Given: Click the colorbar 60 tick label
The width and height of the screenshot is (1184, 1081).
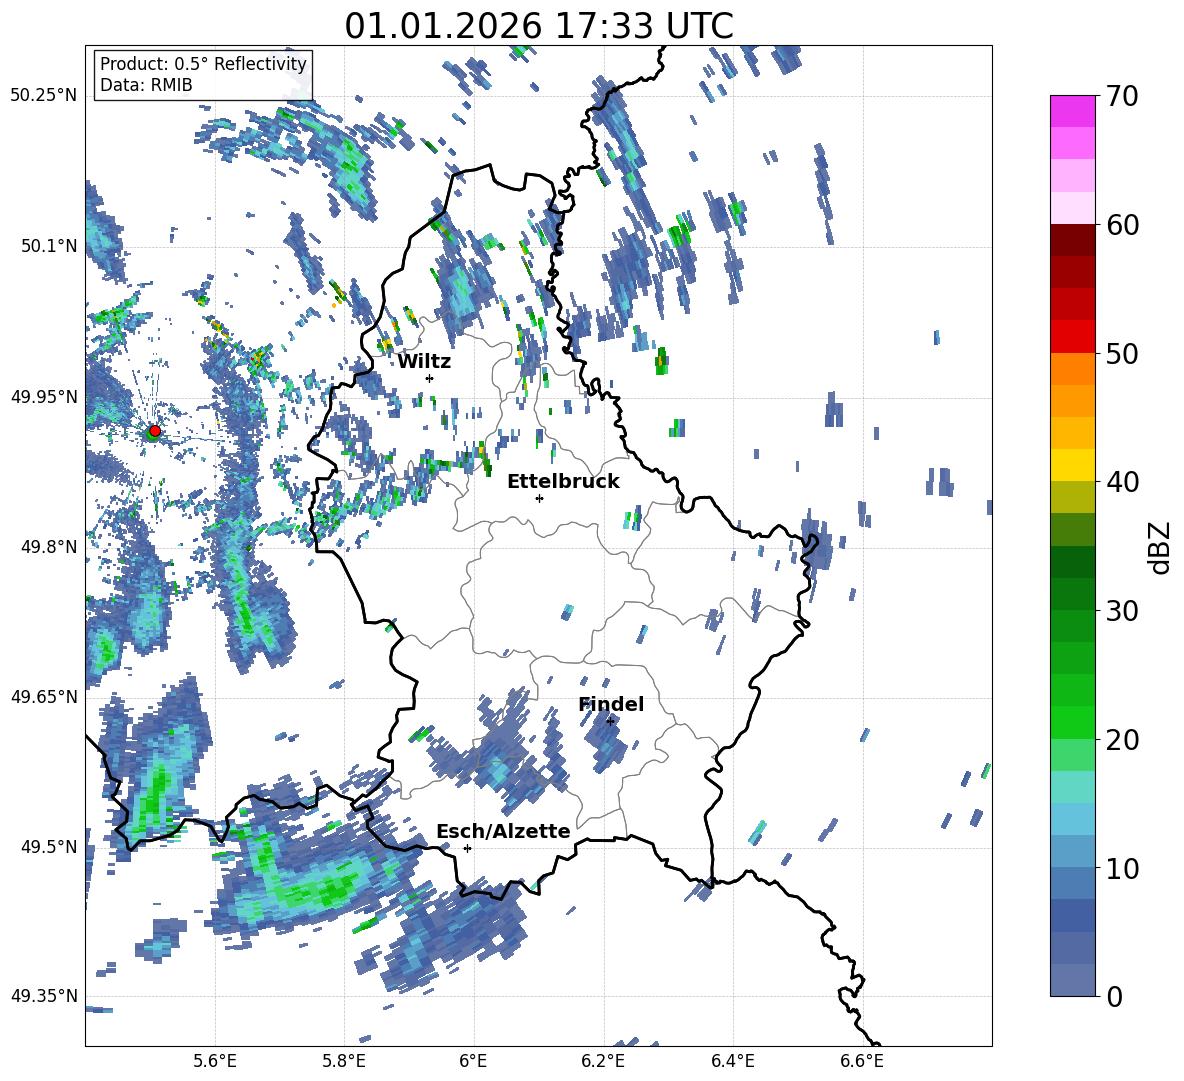Looking at the screenshot, I should (1122, 224).
